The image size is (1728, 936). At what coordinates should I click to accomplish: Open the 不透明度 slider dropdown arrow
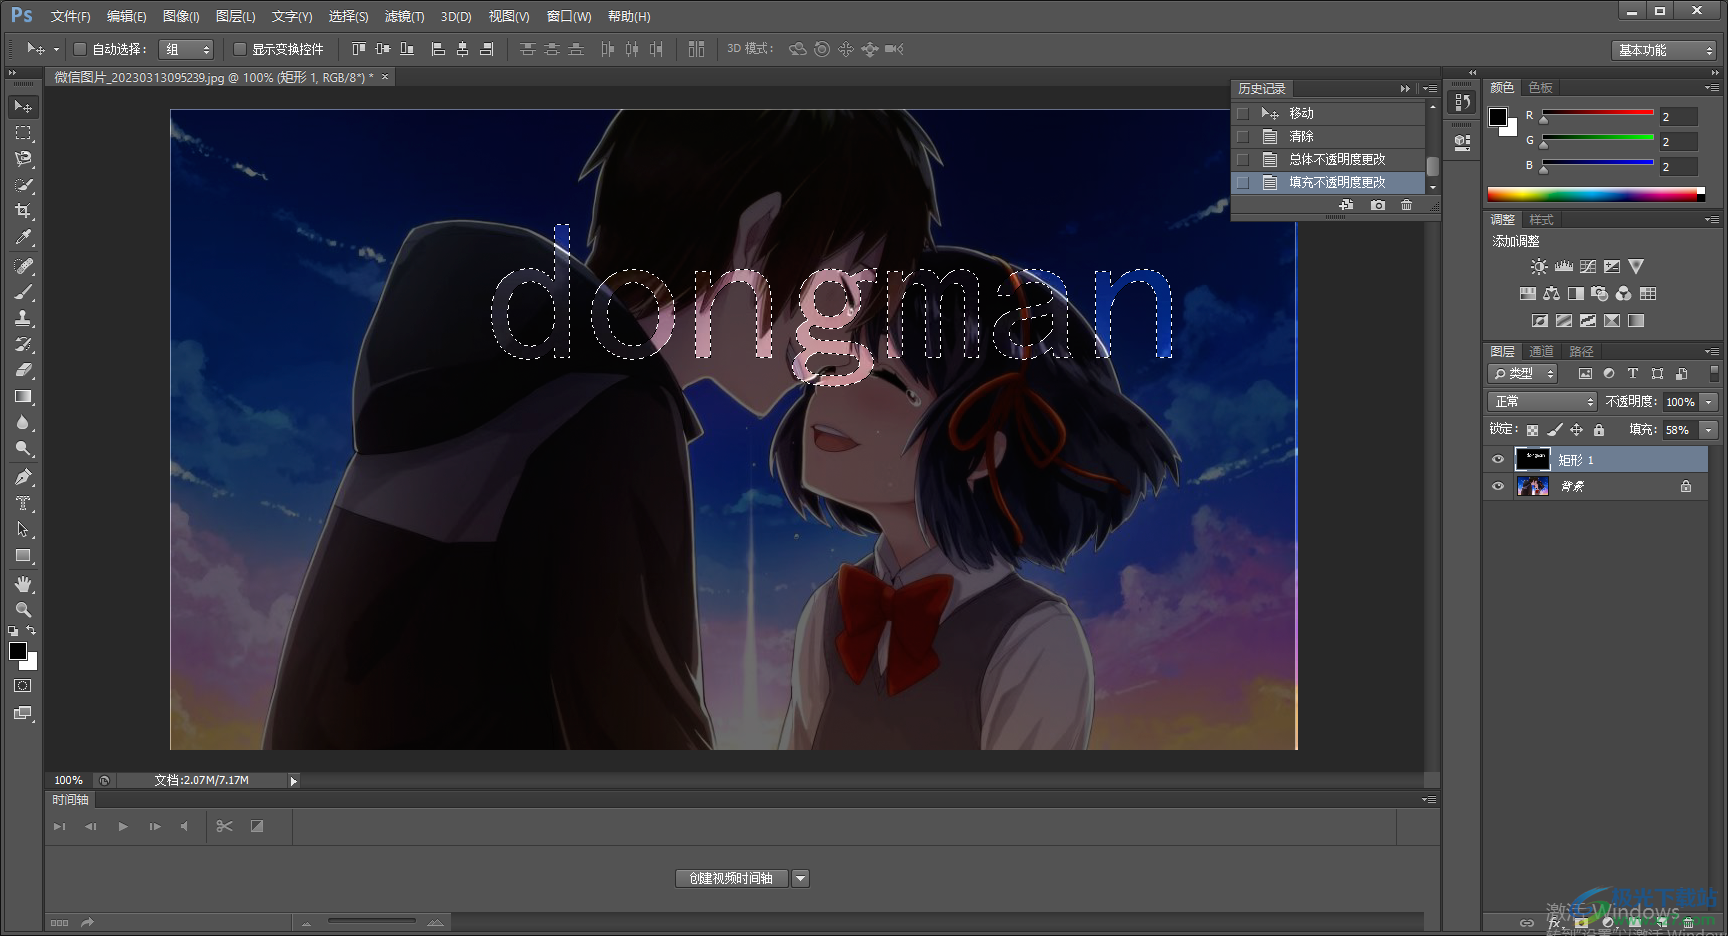[x=1709, y=402]
